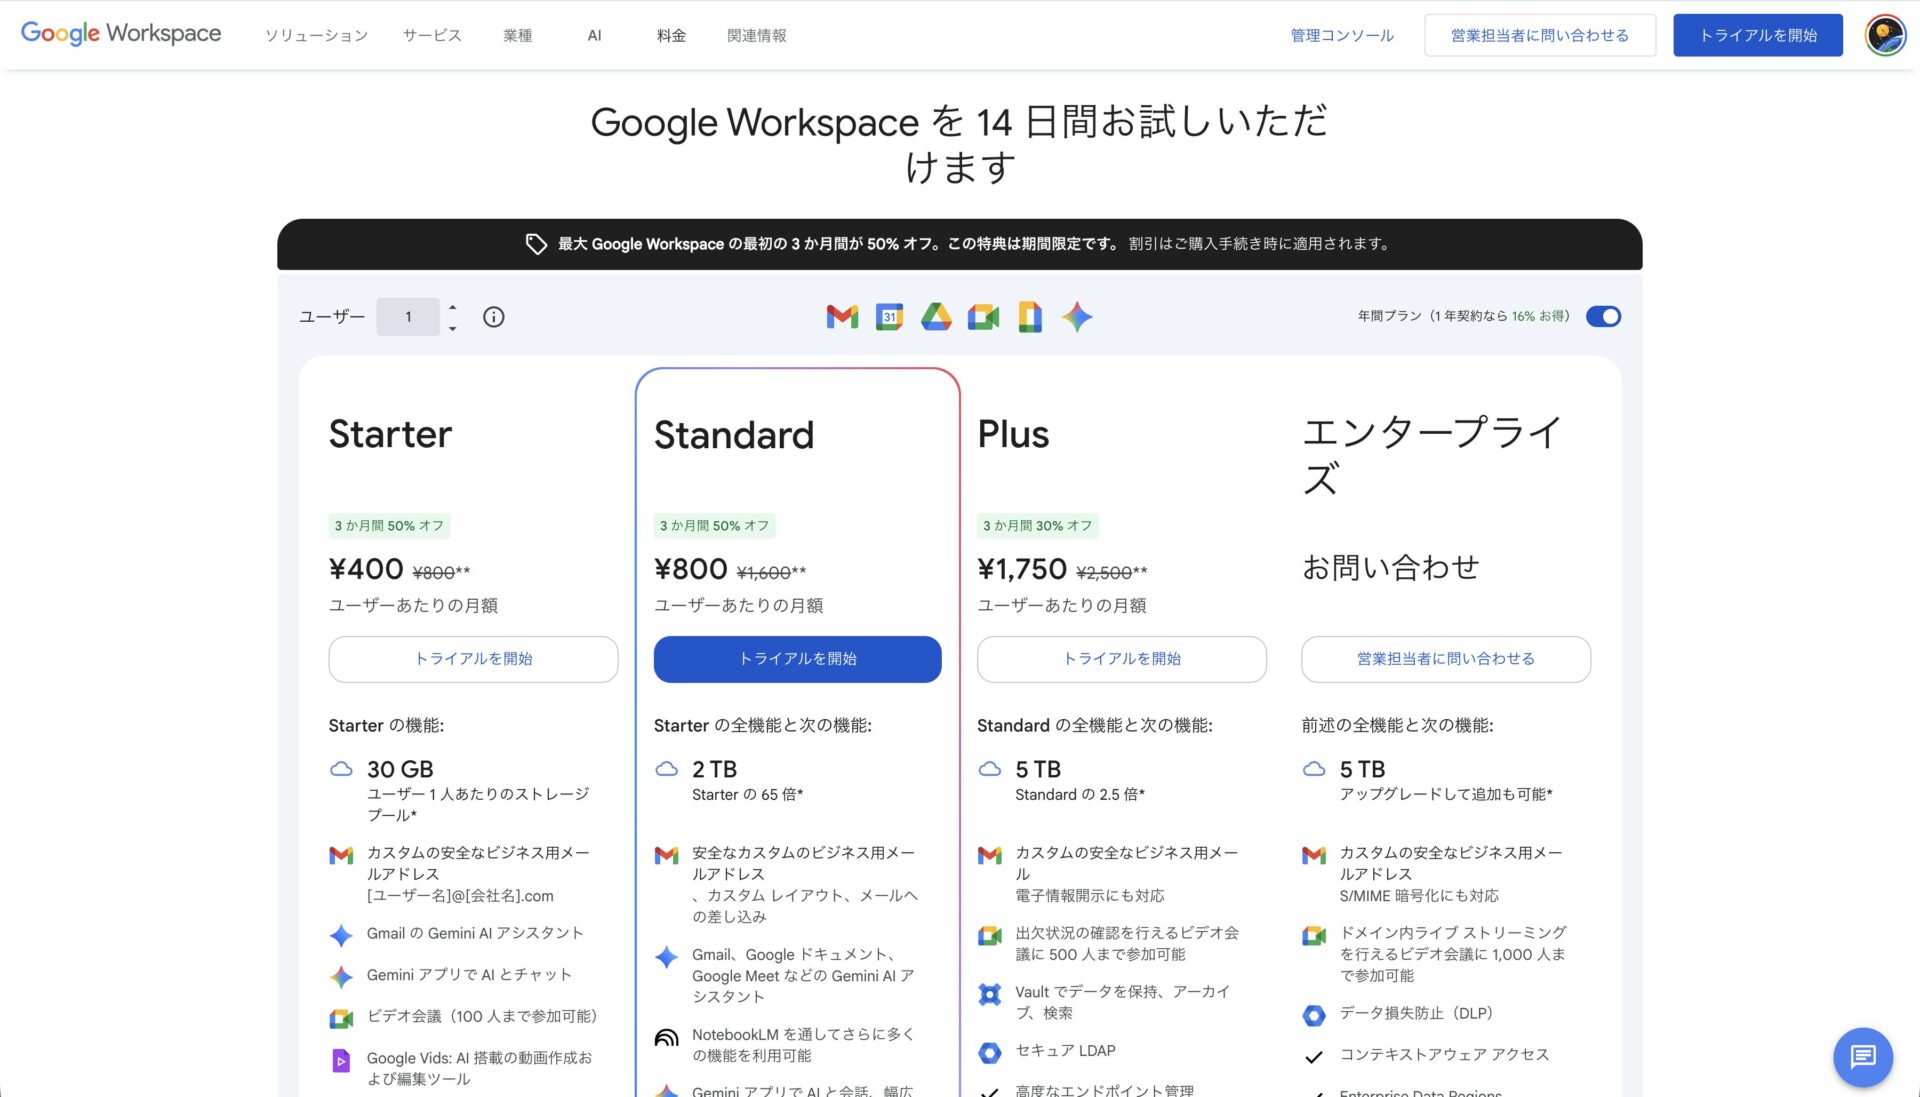Toggle the annual plan switch
Screen dimensions: 1920x1097
[1602, 316]
